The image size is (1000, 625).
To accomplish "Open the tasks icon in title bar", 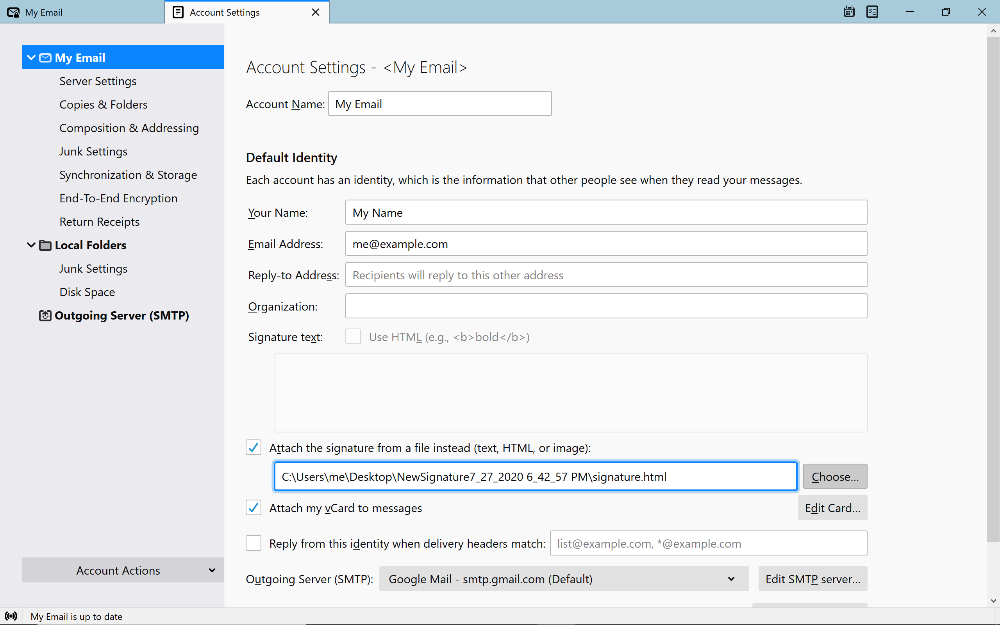I will (872, 12).
